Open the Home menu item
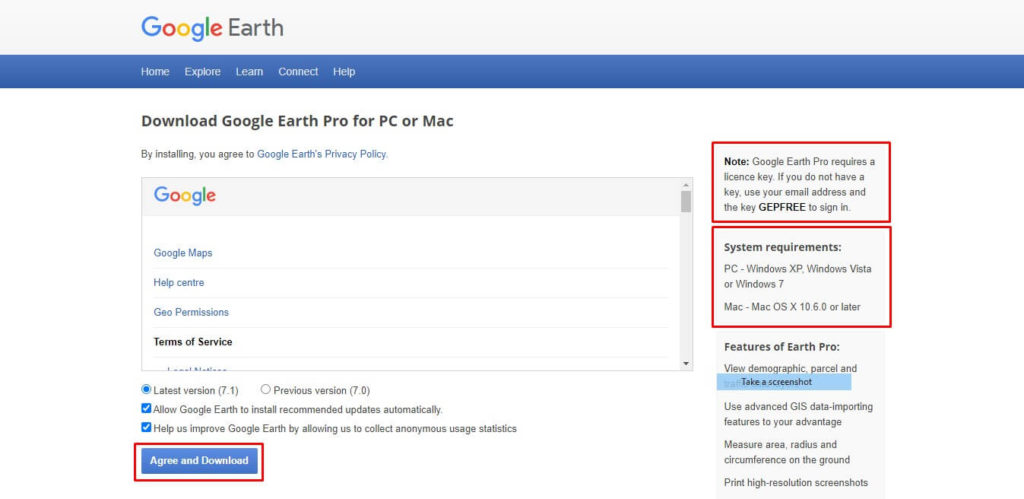This screenshot has height=499, width=1024. tap(155, 72)
